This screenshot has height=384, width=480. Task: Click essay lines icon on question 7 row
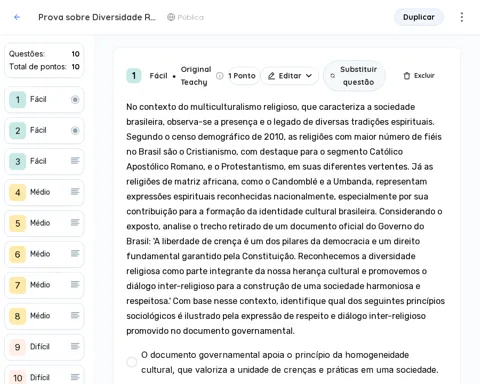tap(75, 284)
